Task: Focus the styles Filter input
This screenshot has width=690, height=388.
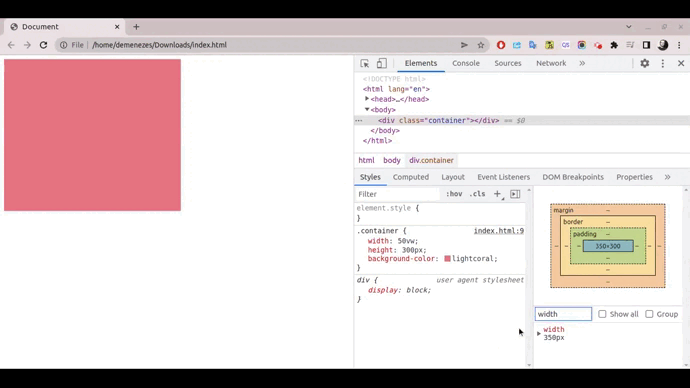Action: 397,194
